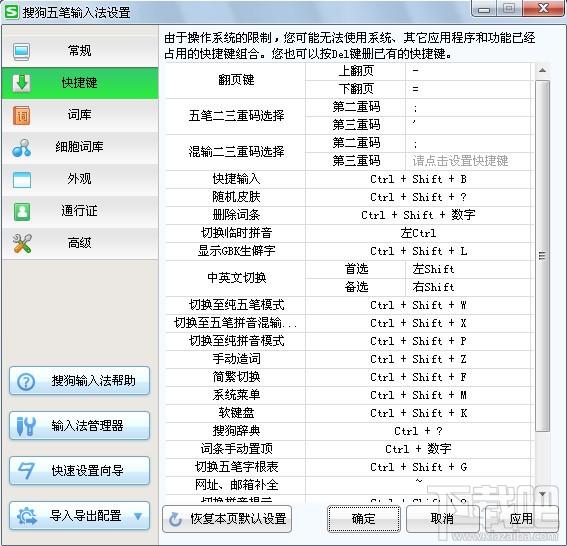This screenshot has height=546, width=567.
Task: Edit the 快捷输入 Ctrl + Shift + B shortcut
Action: [418, 179]
